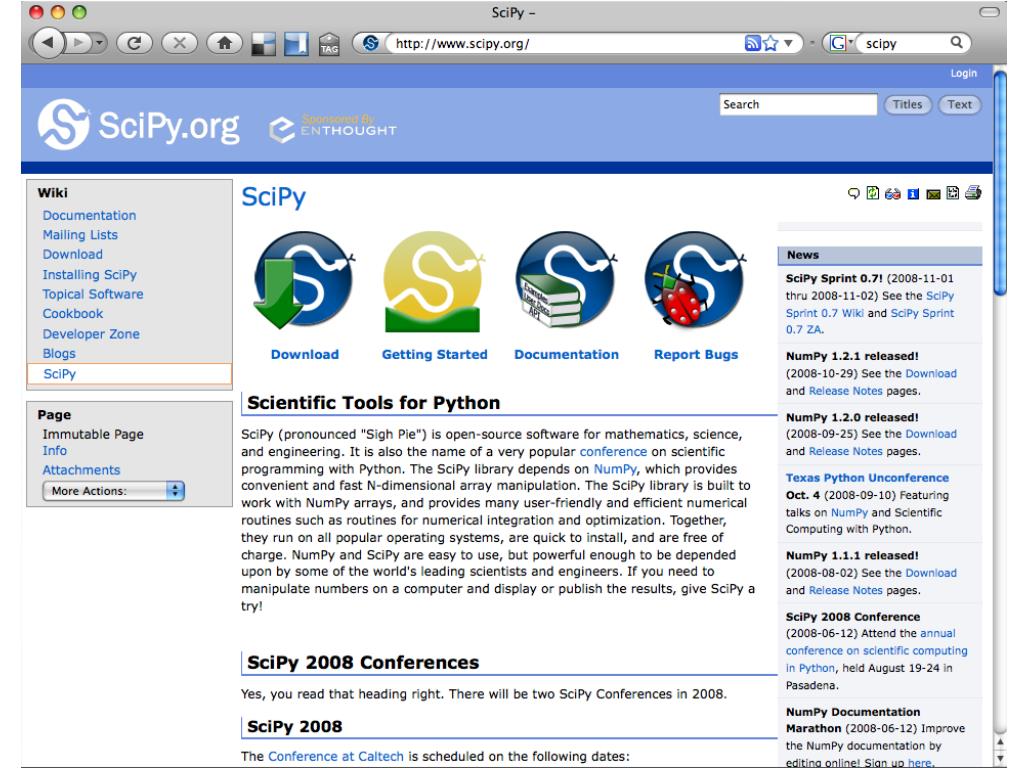Open the 'Texas Python Unconference' news link

click(867, 478)
